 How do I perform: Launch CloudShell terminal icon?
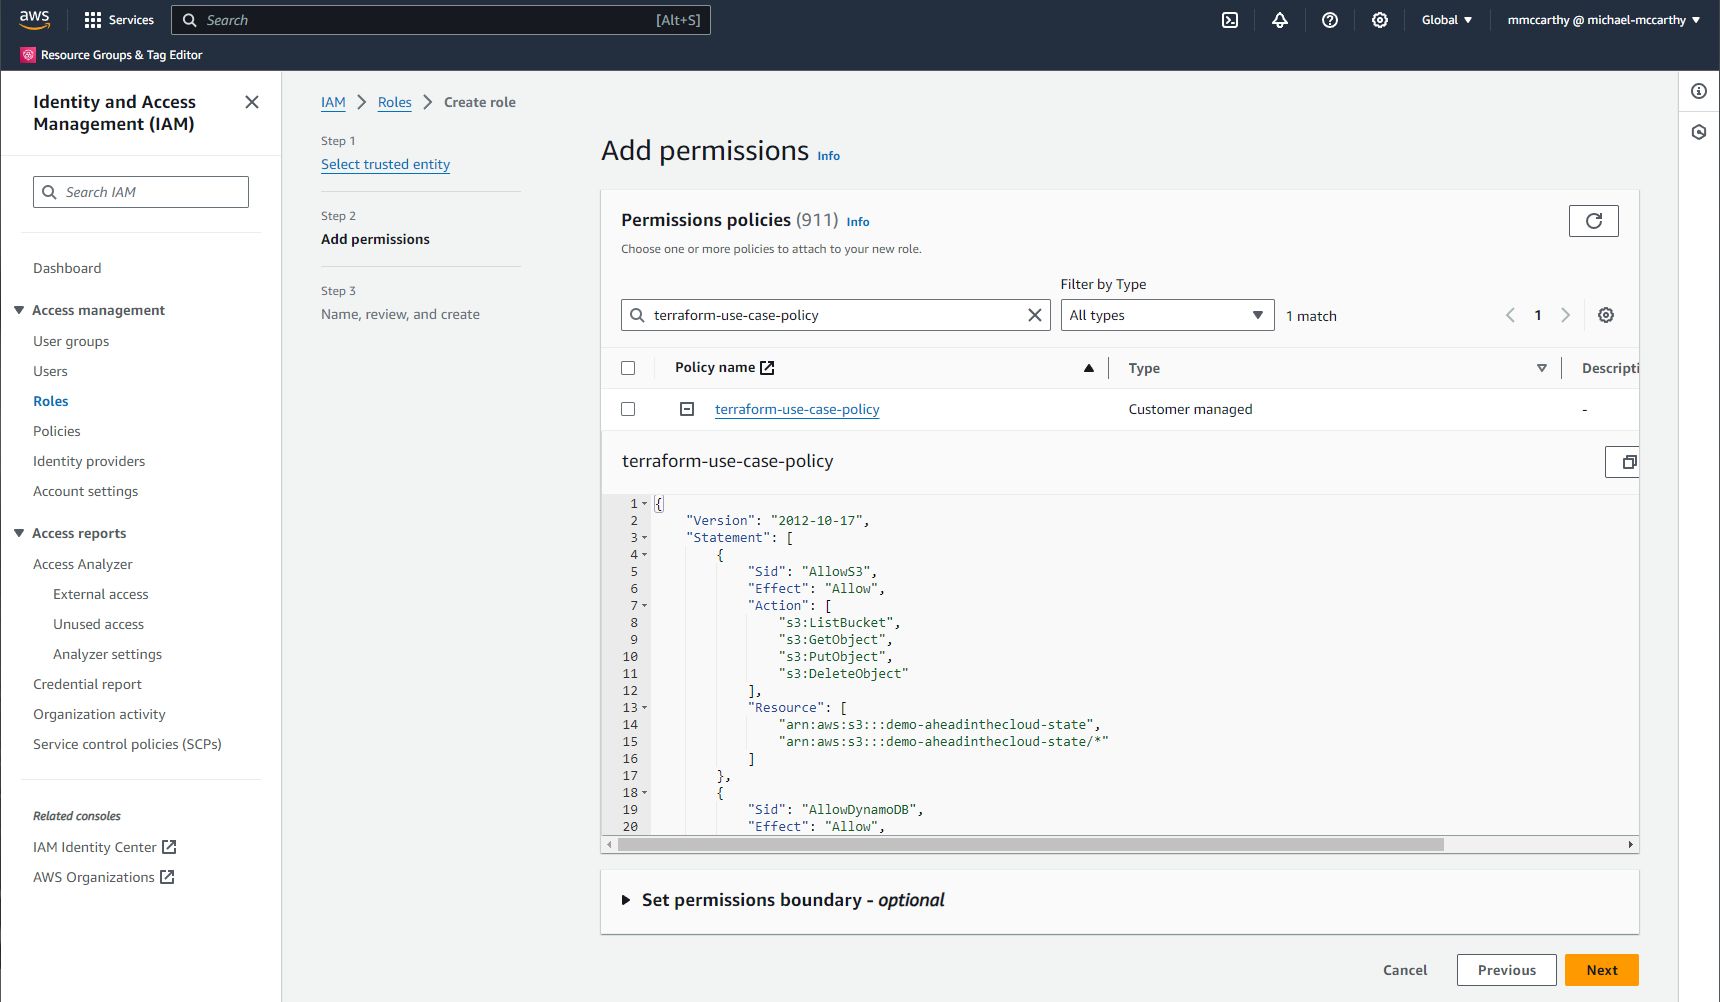click(1230, 20)
